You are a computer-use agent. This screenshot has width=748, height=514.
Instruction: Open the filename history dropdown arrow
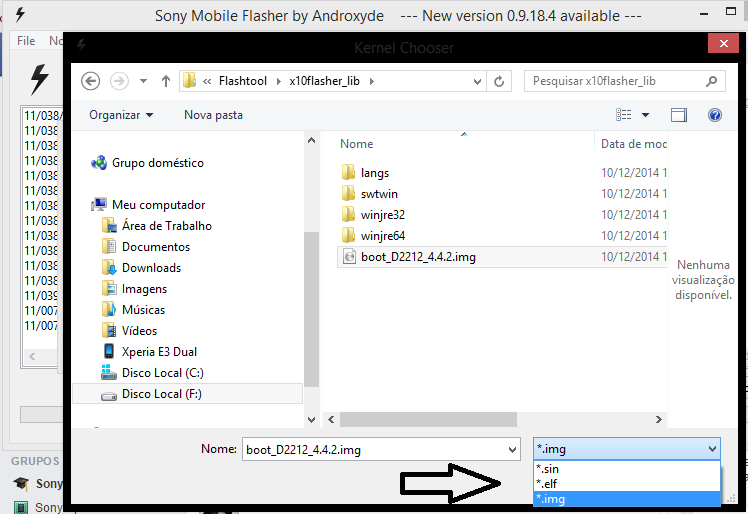(x=512, y=450)
